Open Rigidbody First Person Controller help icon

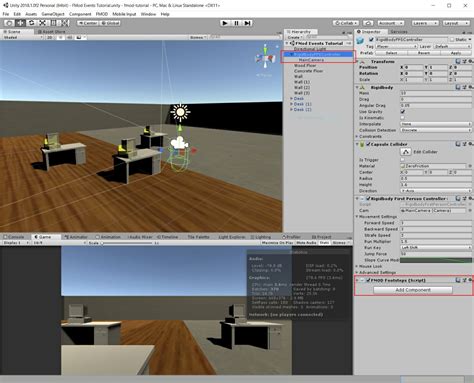458,198
